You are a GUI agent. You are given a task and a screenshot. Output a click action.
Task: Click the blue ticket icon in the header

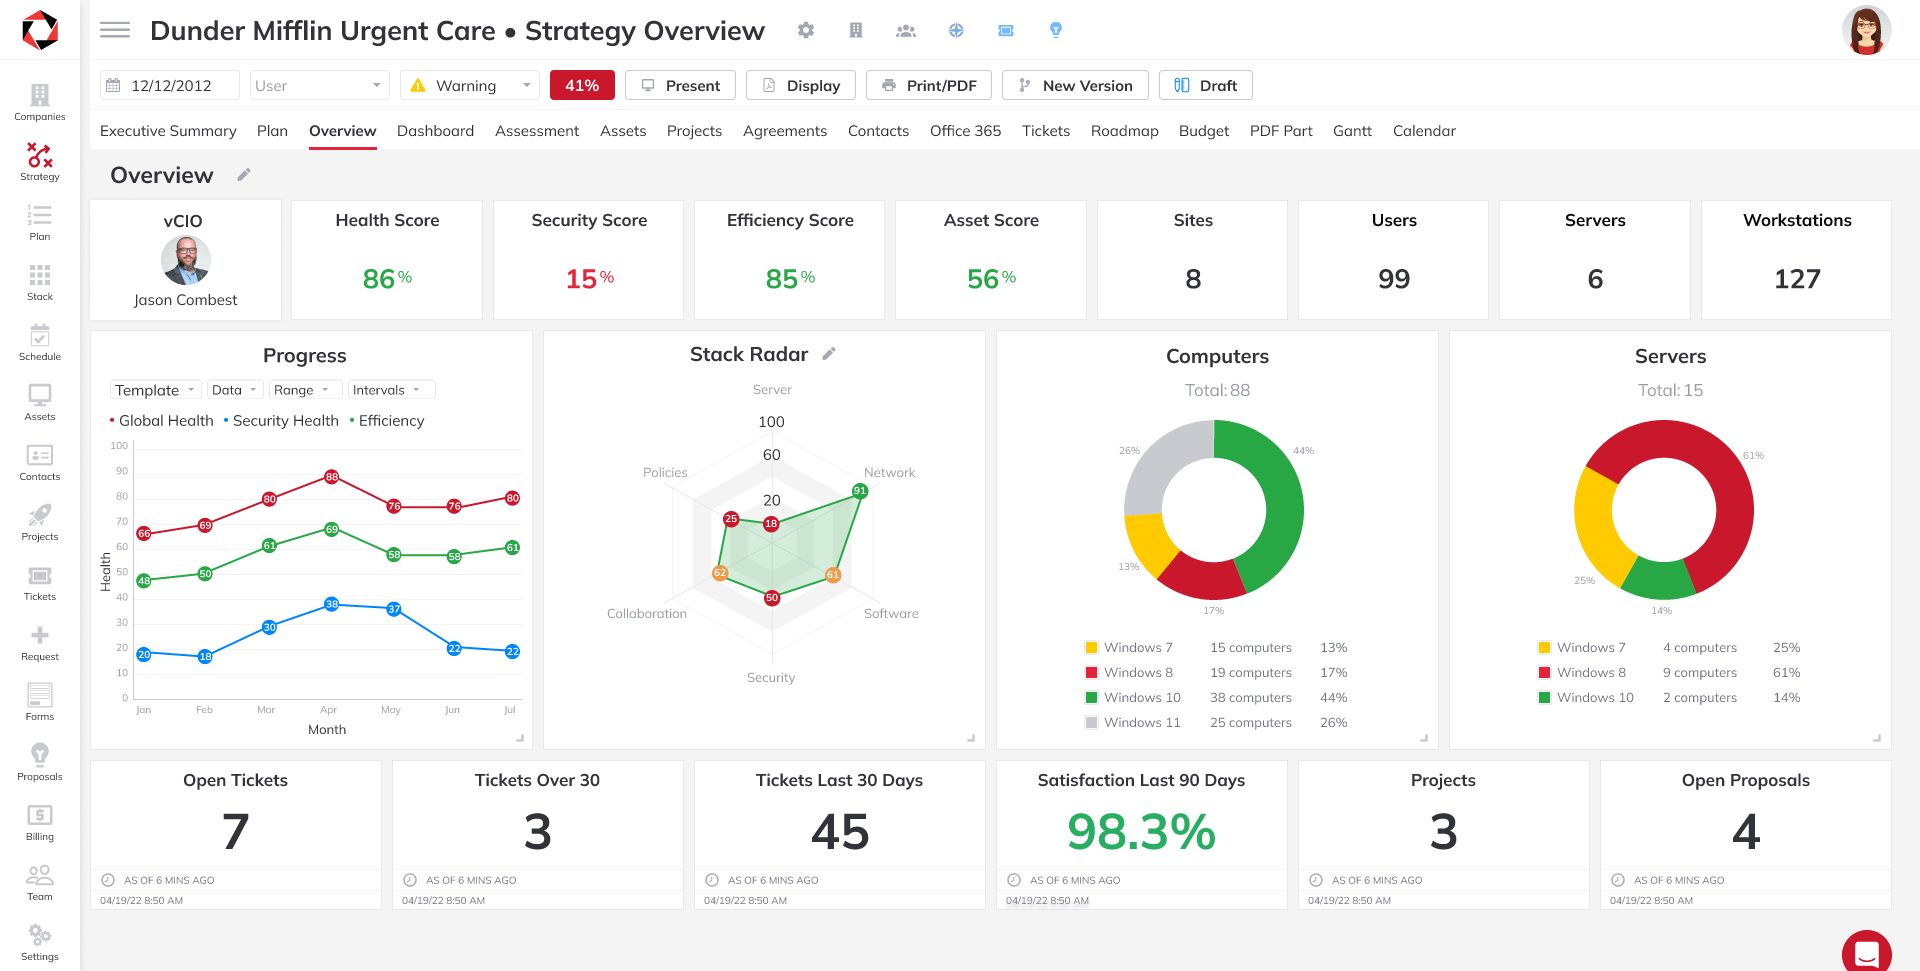(x=1006, y=30)
